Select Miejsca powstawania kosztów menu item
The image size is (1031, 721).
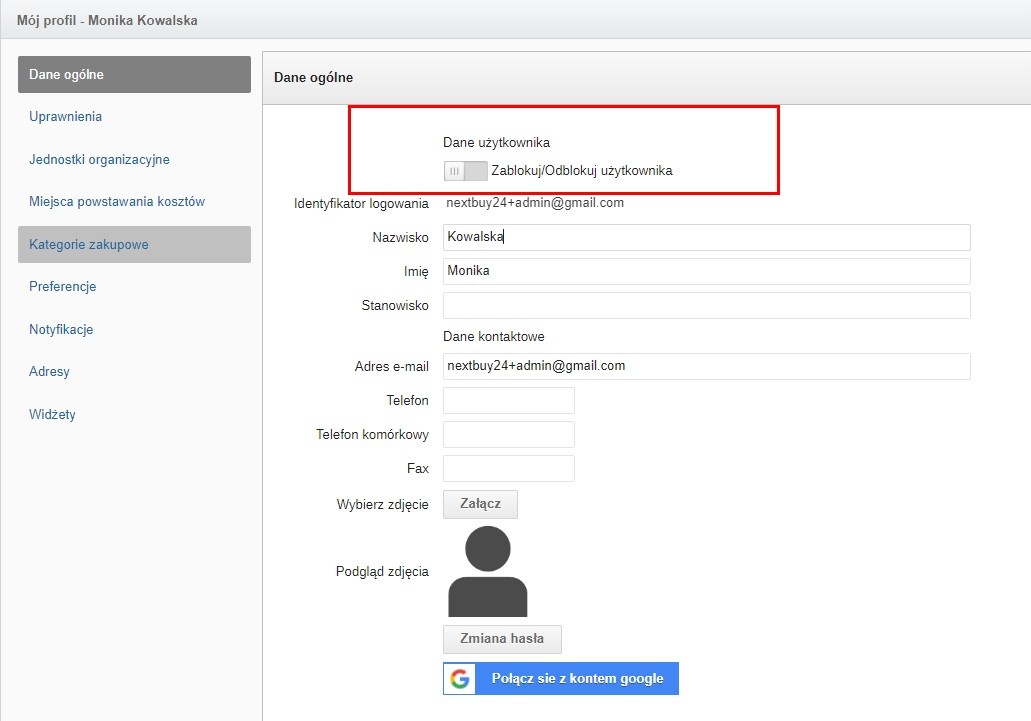coord(117,202)
